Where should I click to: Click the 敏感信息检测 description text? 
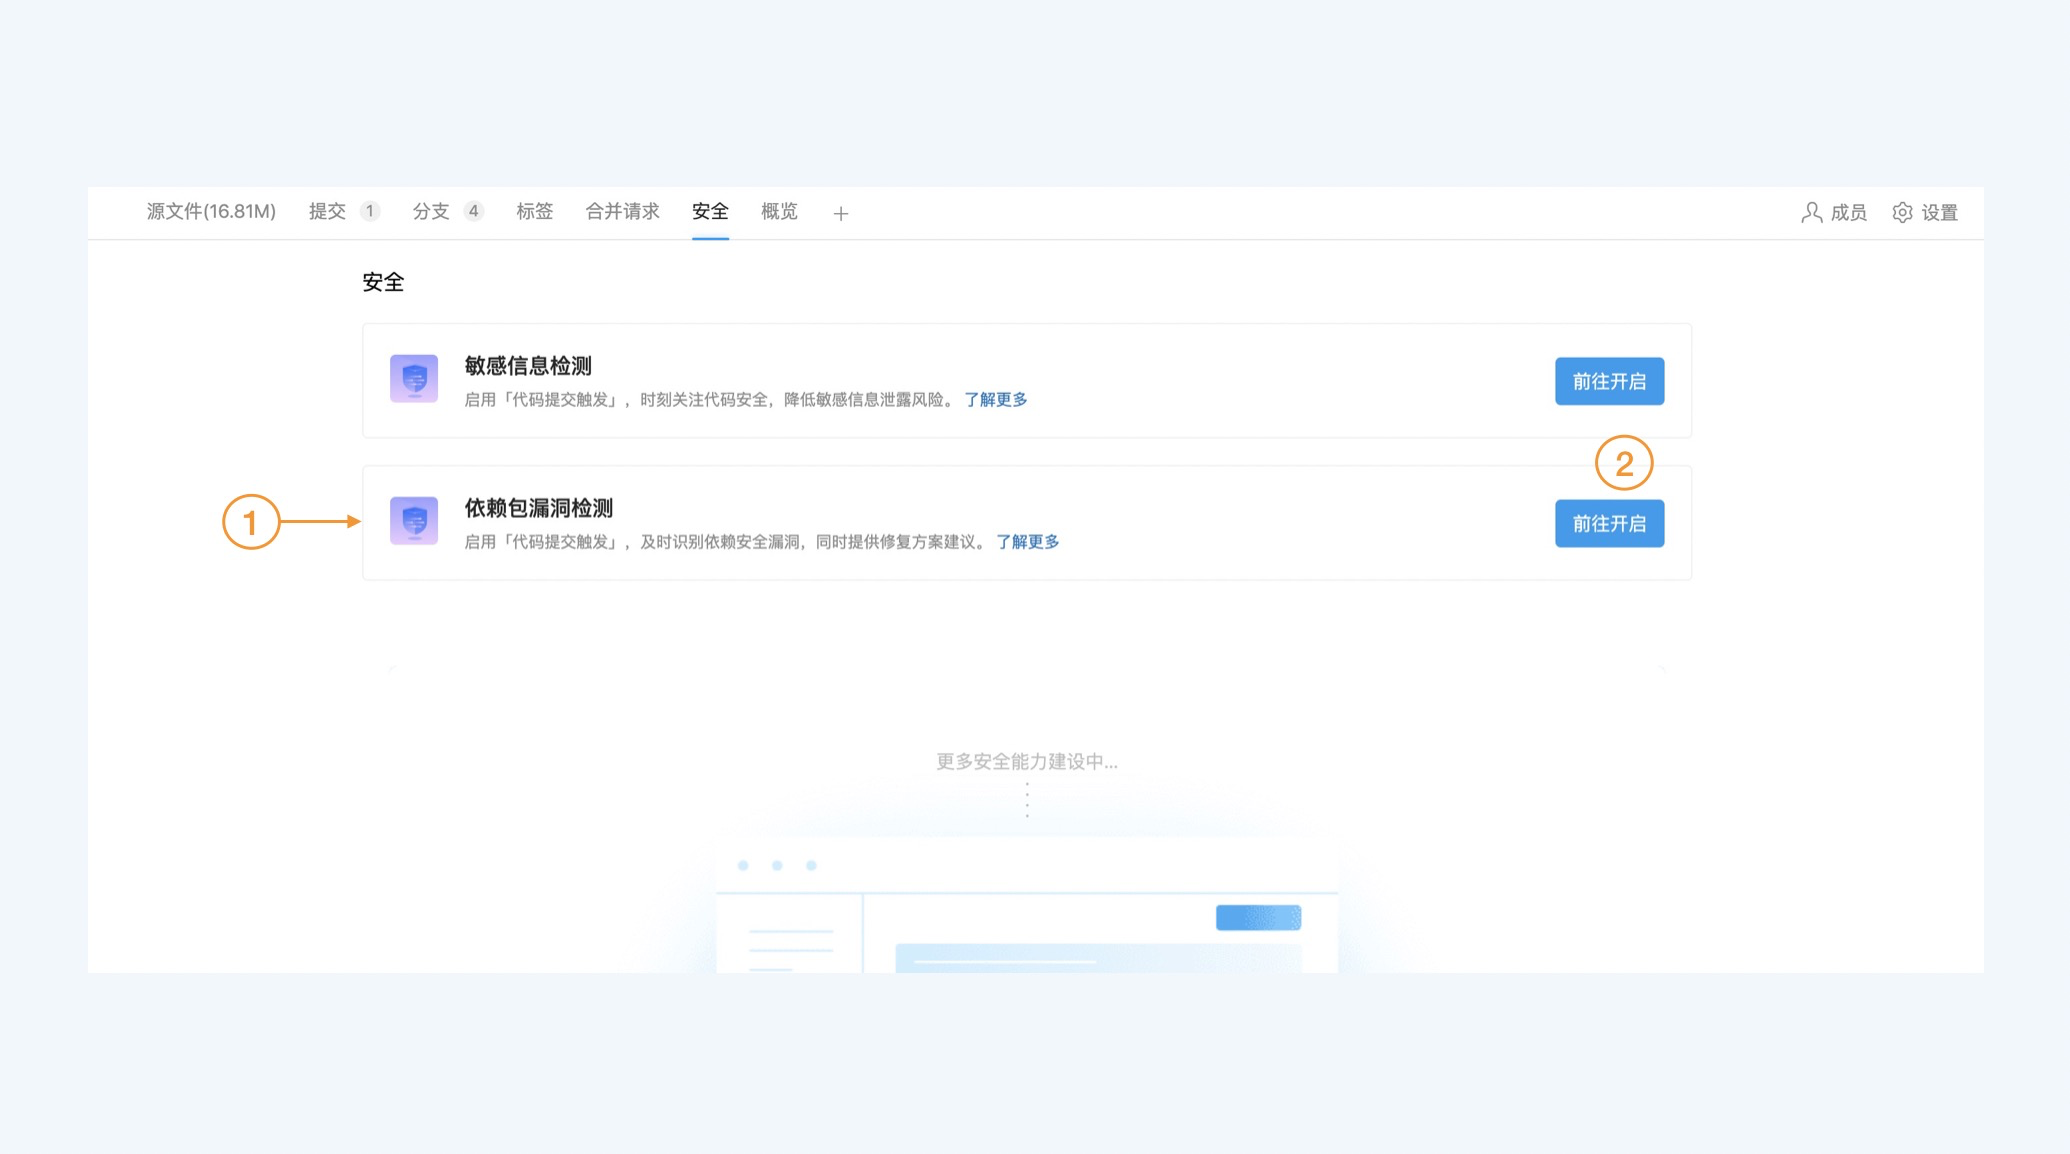click(x=709, y=399)
